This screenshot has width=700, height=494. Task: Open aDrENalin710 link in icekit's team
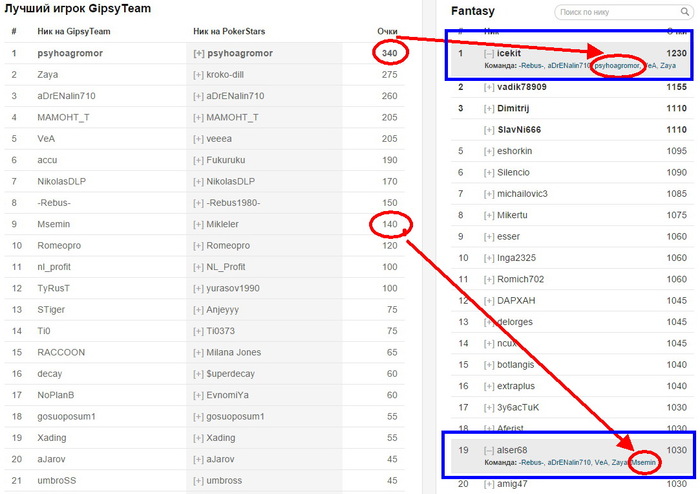[569, 66]
